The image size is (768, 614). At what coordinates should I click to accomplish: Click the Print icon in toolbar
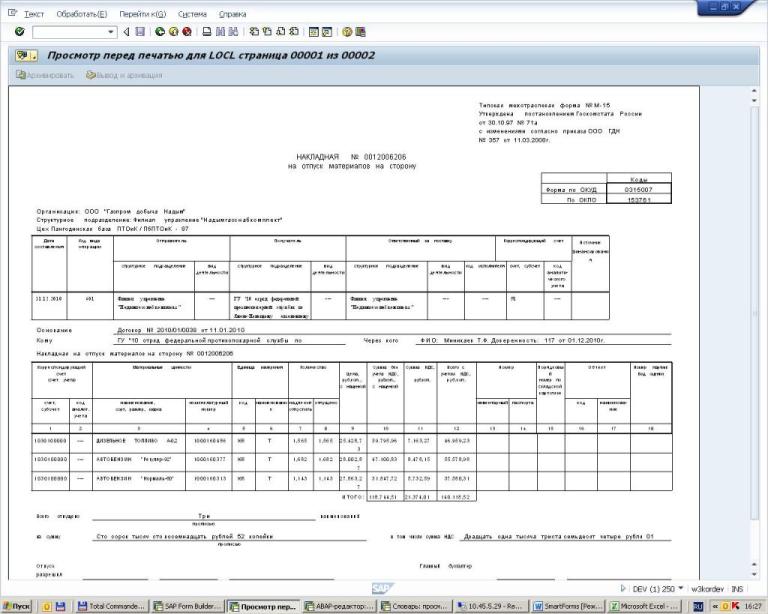click(207, 32)
